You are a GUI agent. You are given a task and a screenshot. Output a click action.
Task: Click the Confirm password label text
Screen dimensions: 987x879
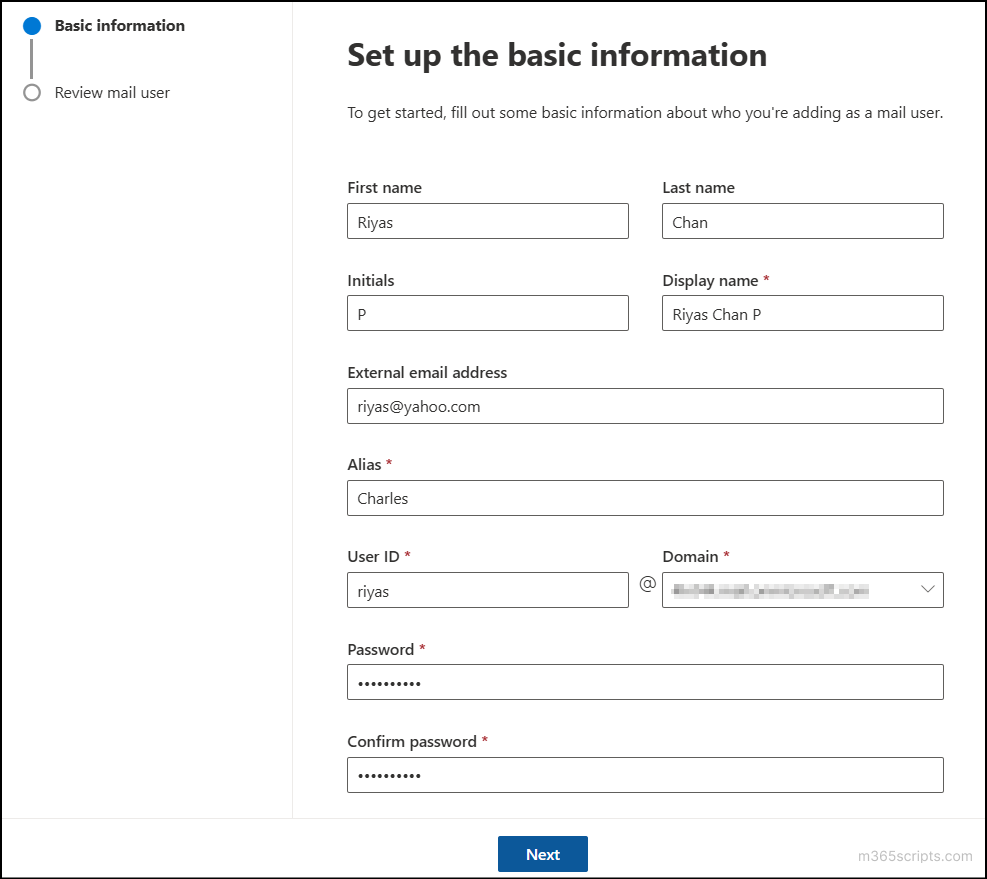coord(411,742)
